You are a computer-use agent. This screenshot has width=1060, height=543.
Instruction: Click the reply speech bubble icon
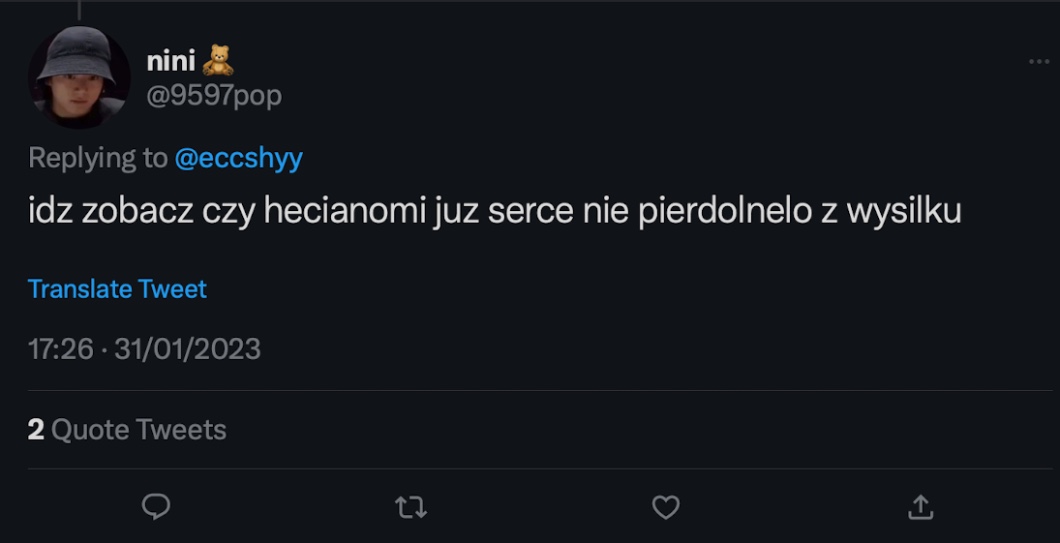pos(156,508)
